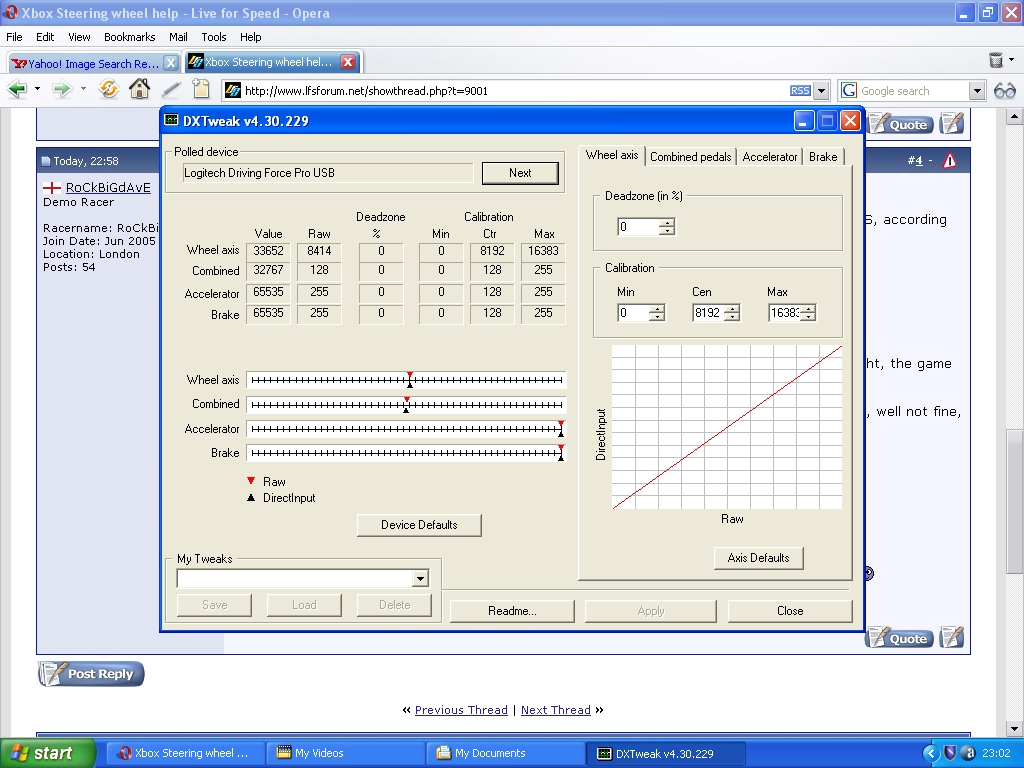
Task: Open the Google search dropdown arrow
Action: 977,91
